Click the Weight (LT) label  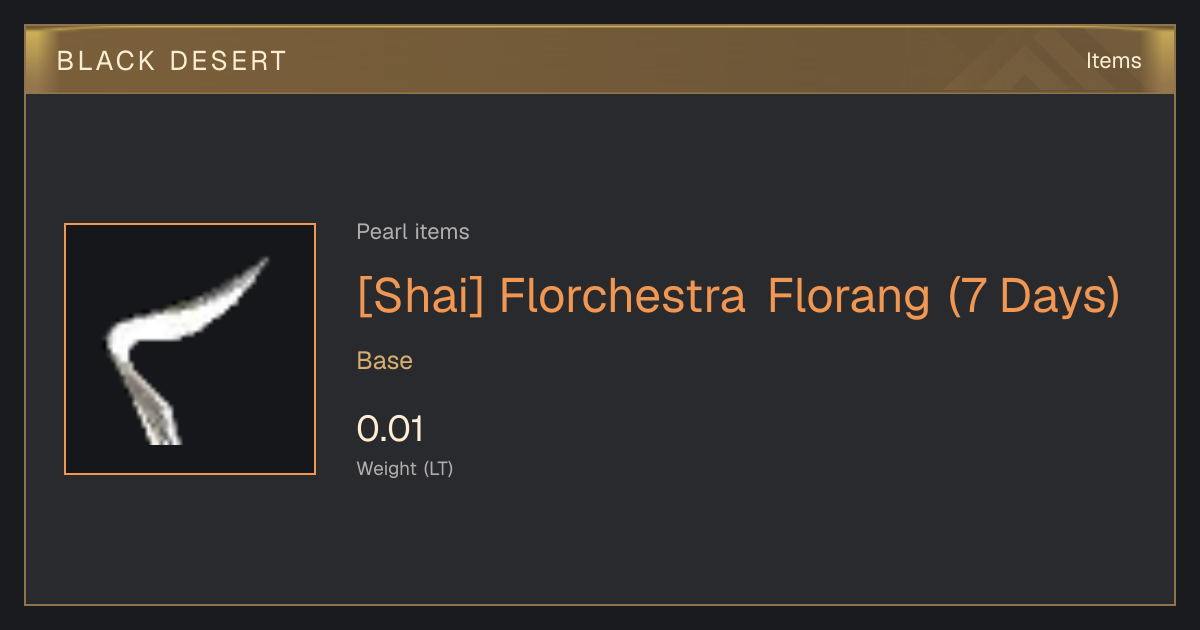click(x=405, y=468)
